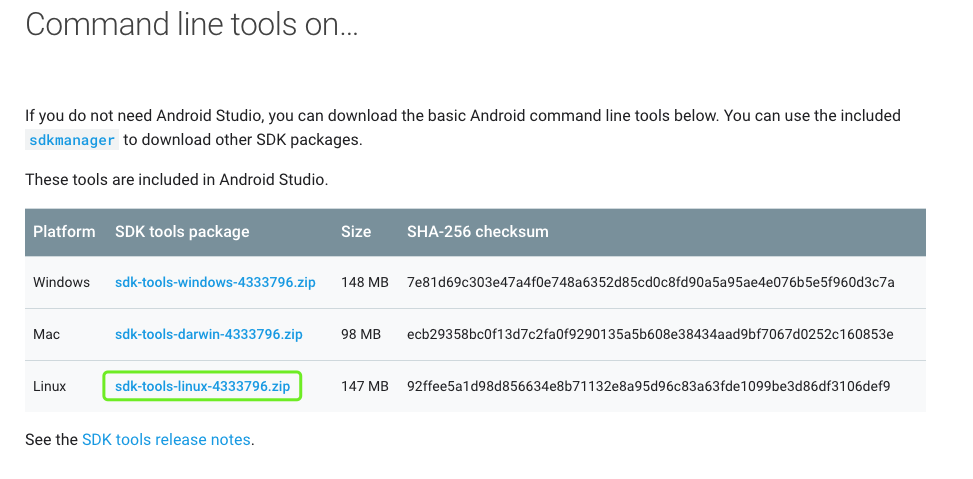Click the 'Command line tools on...' heading
The height and width of the screenshot is (479, 973).
pos(191,24)
